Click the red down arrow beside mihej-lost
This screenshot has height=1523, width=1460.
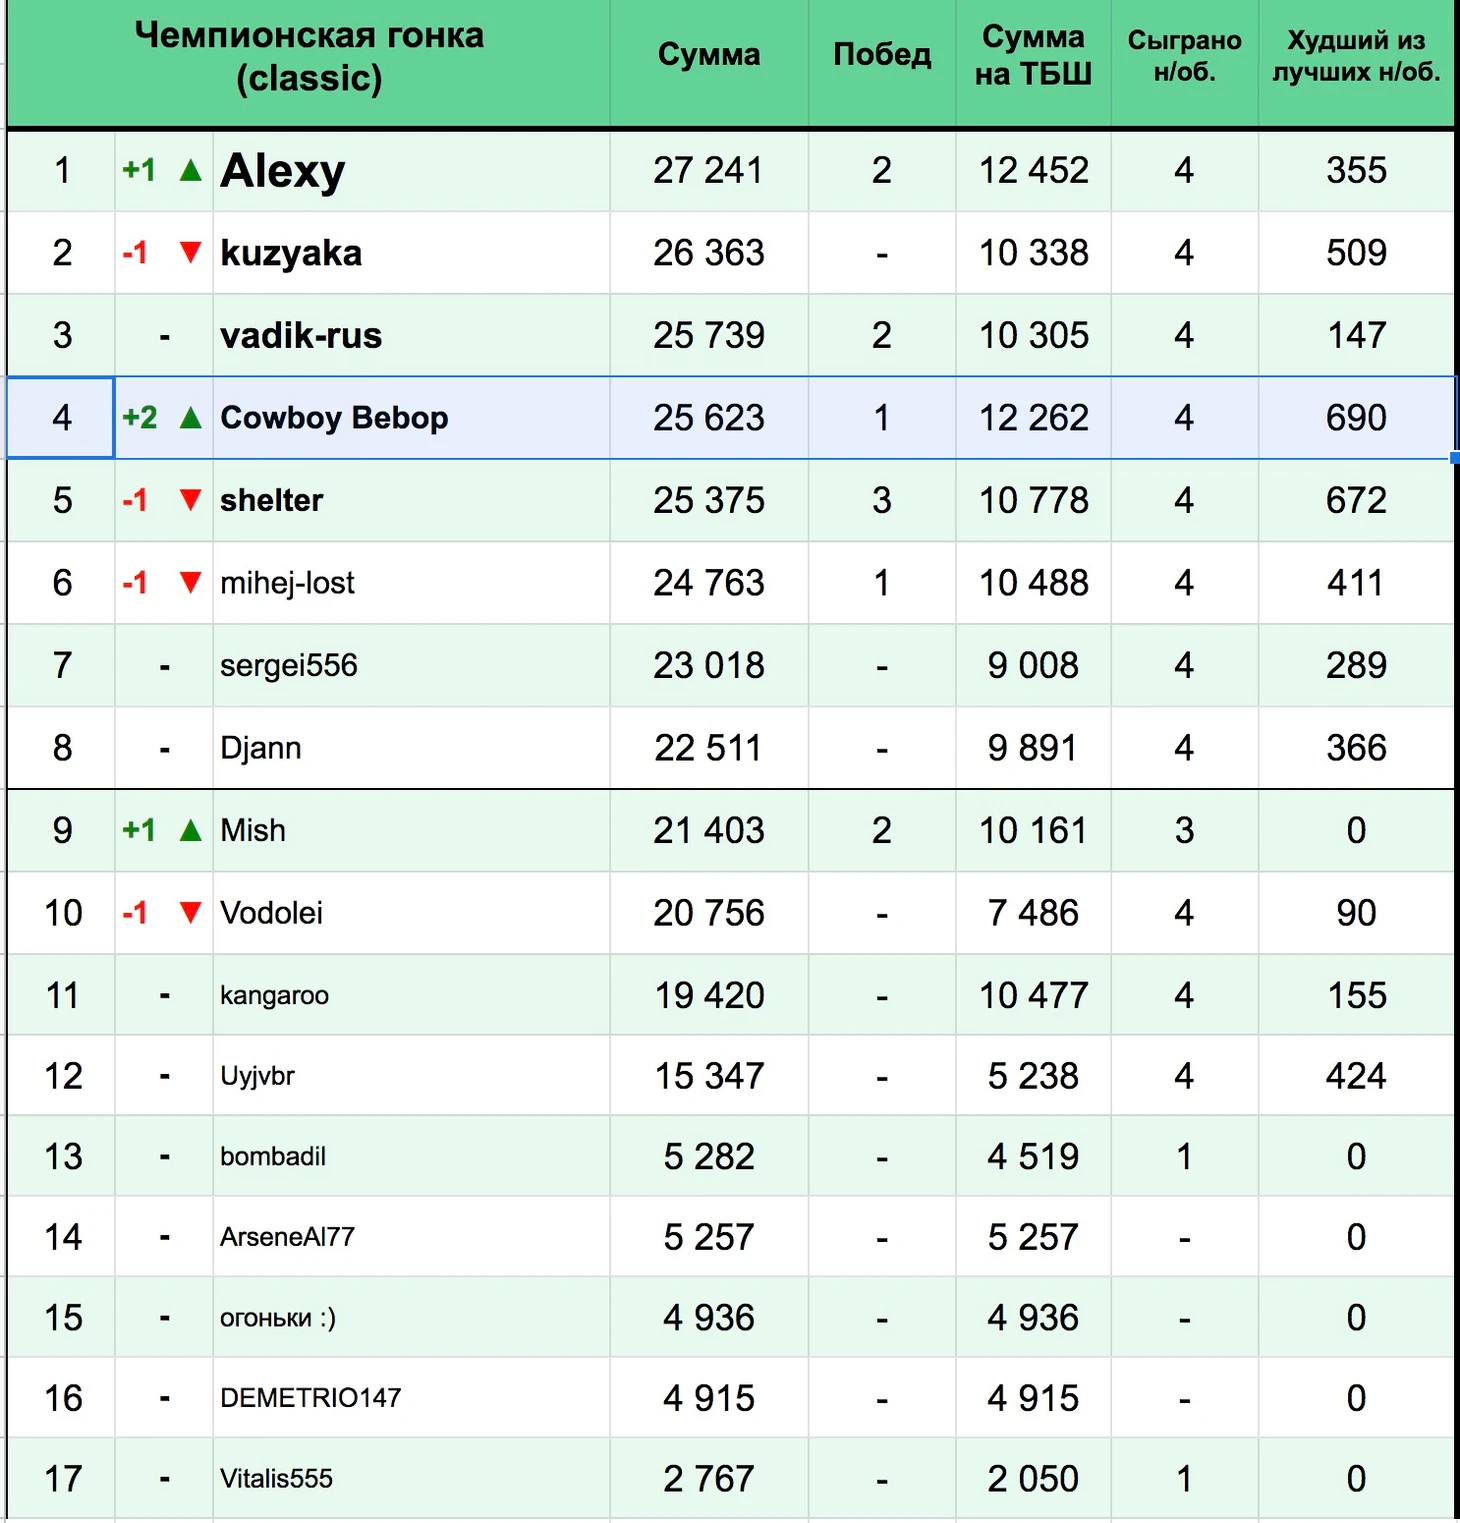pyautogui.click(x=190, y=582)
